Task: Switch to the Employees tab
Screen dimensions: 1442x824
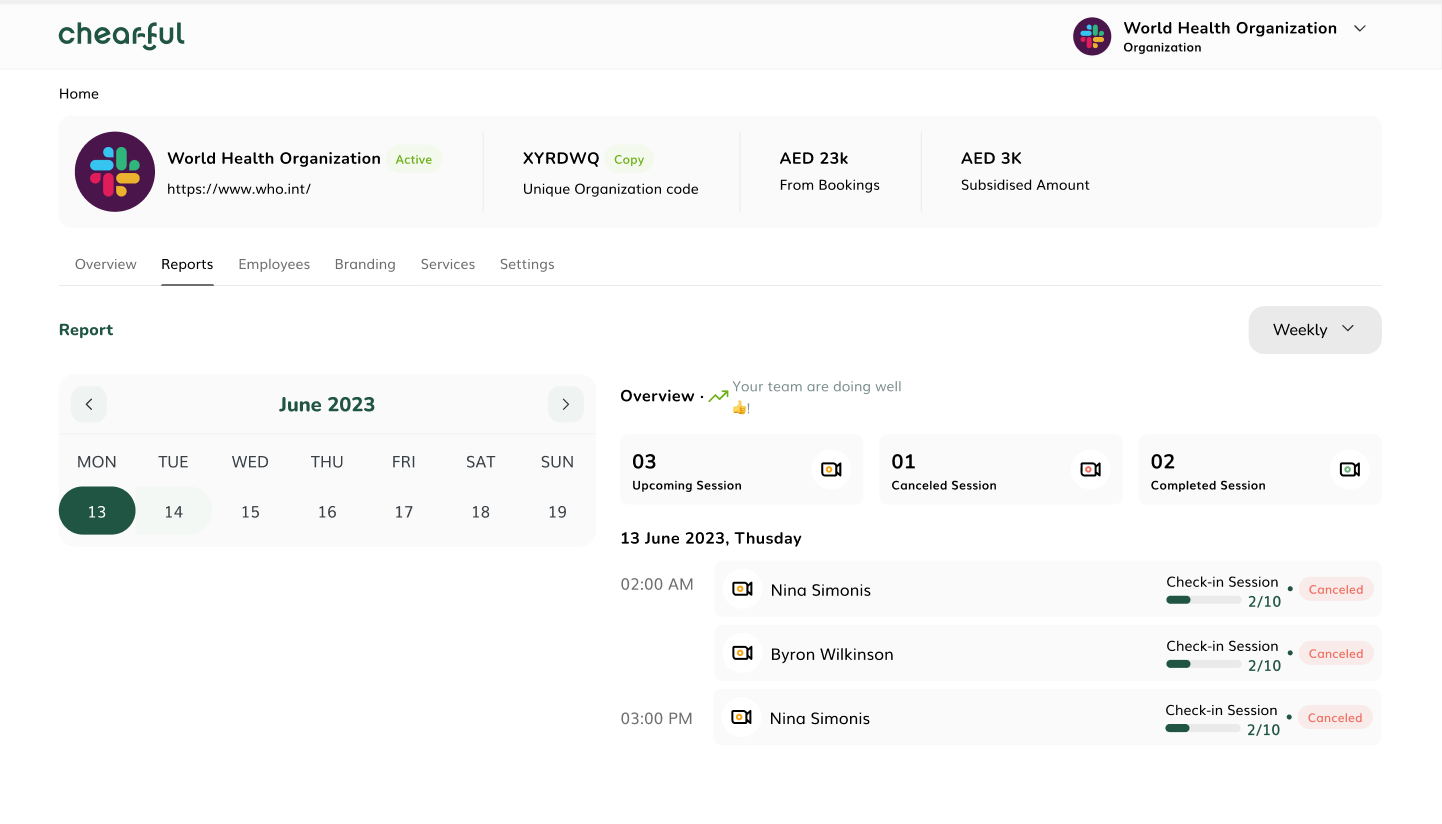Action: [274, 264]
